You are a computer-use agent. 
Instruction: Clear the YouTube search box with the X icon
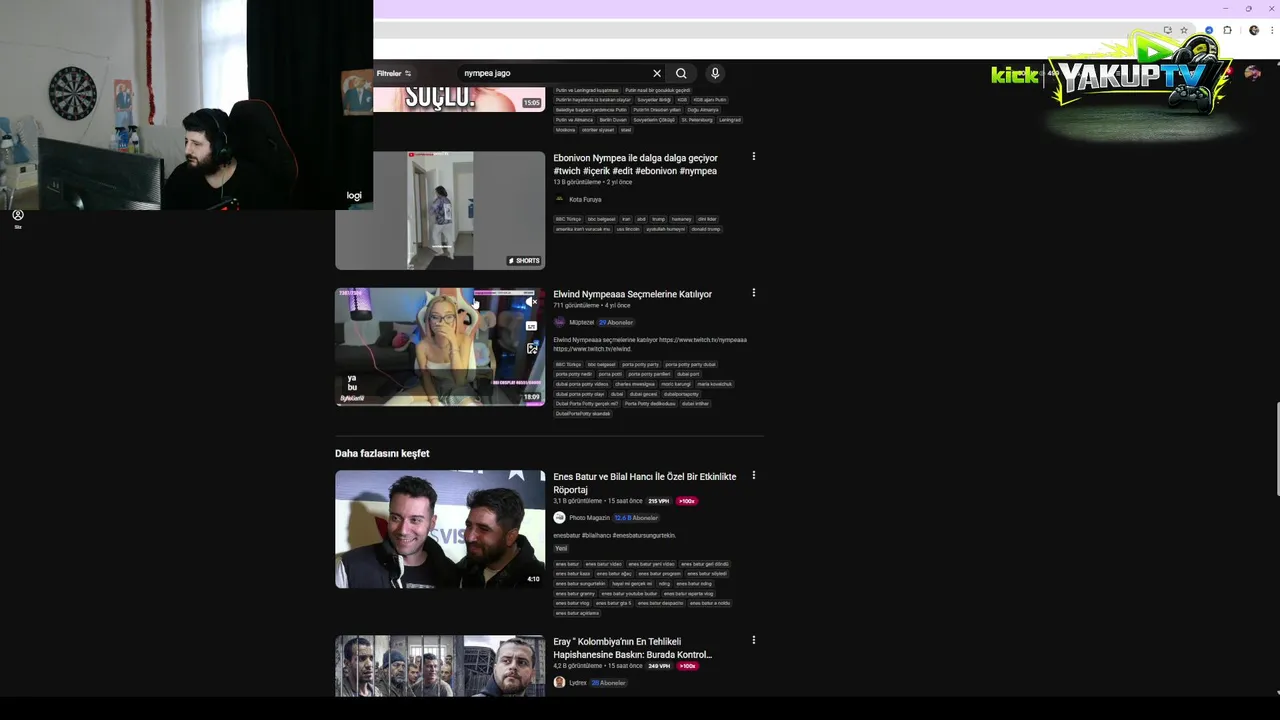pyautogui.click(x=657, y=73)
